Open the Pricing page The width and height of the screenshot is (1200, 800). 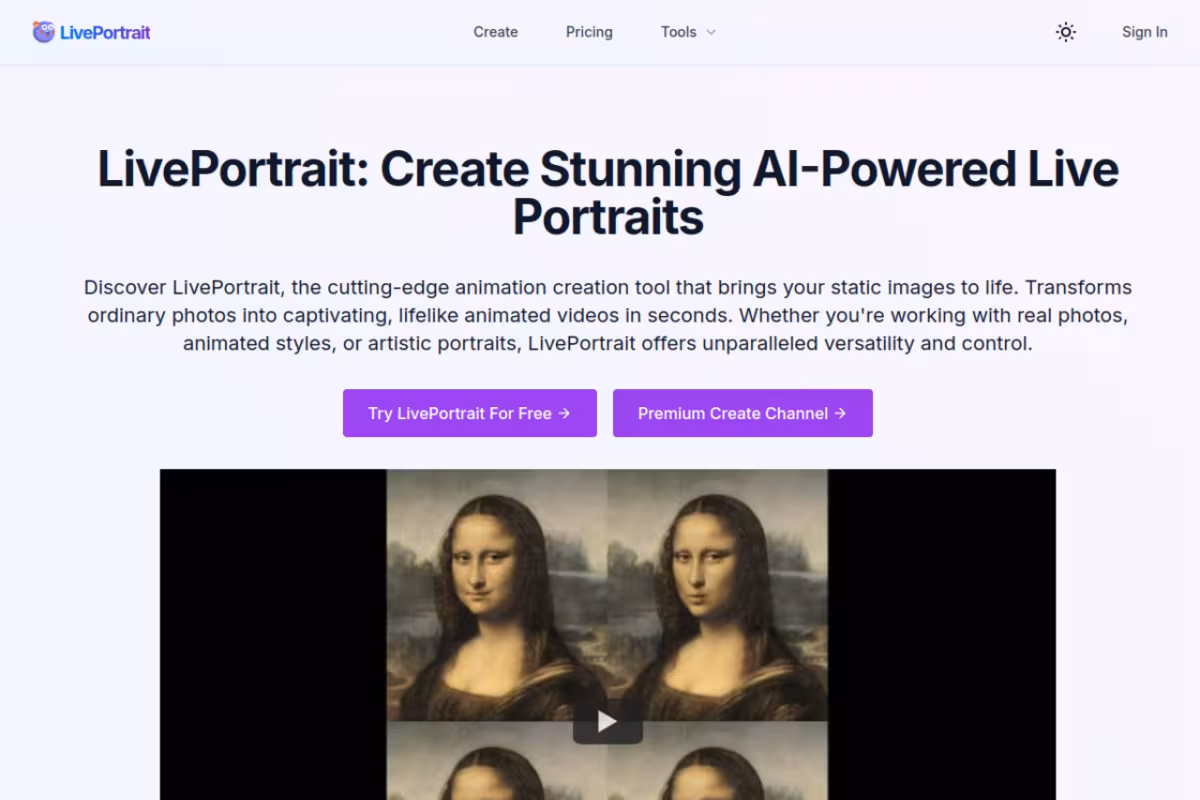click(x=589, y=32)
